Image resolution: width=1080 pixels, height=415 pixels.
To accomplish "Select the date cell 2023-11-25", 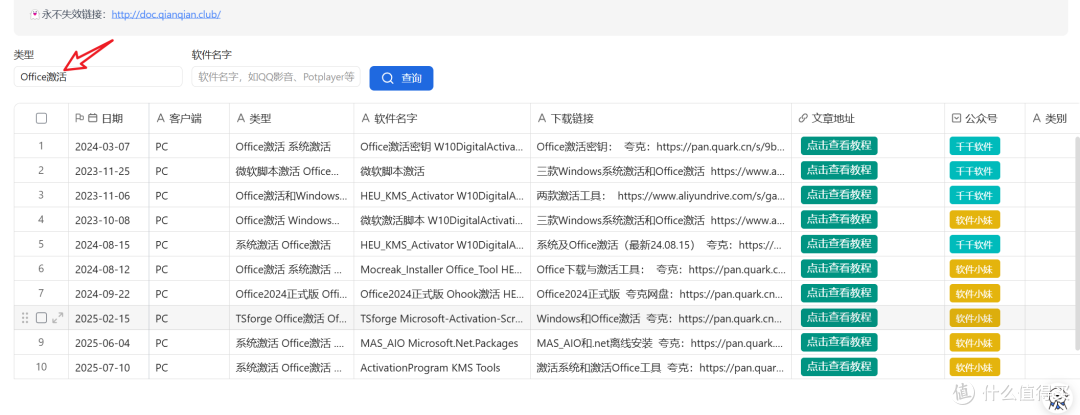I will point(109,171).
